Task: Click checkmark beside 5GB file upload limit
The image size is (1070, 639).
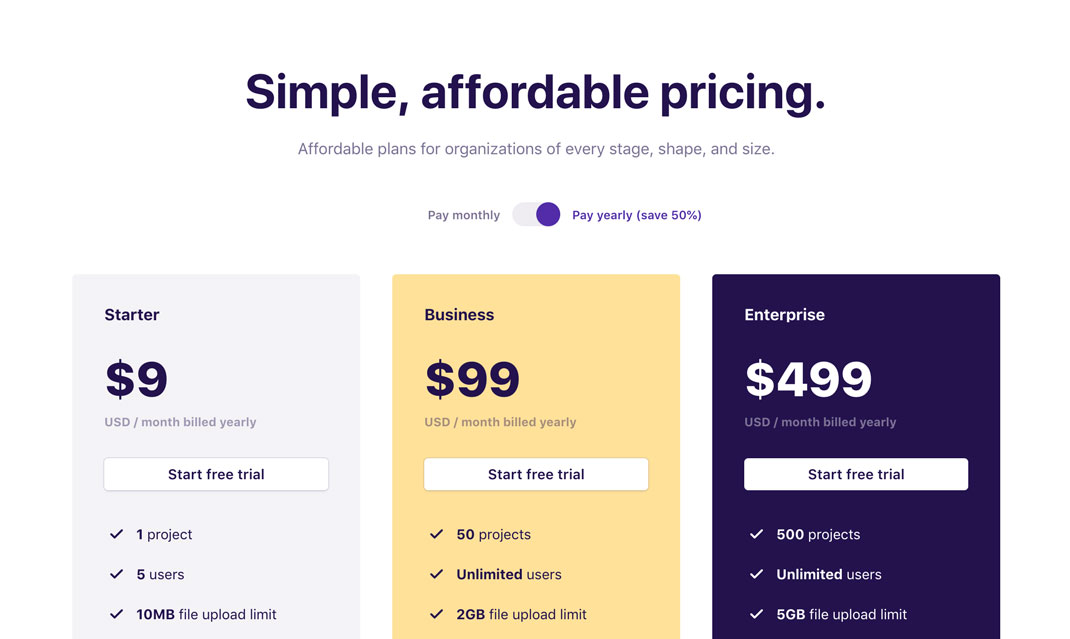Action: 757,614
